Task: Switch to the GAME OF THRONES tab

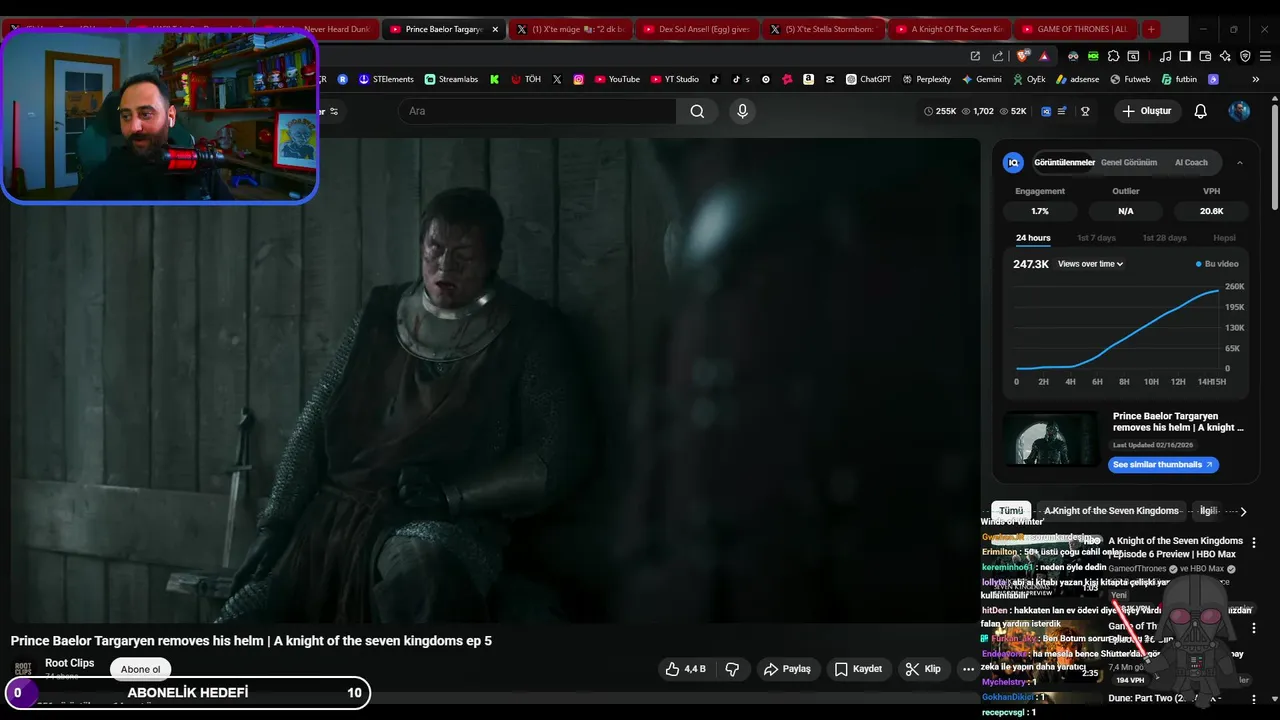Action: (x=1074, y=29)
